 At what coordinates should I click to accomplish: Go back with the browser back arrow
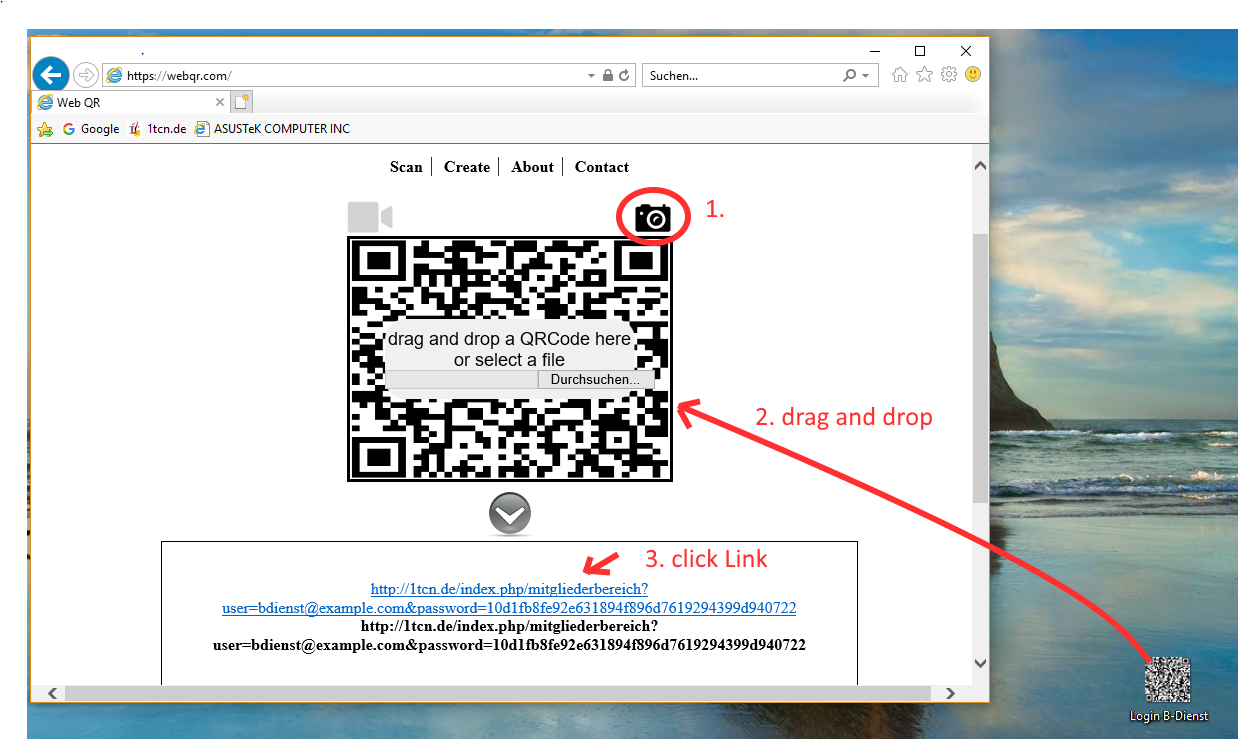50,75
